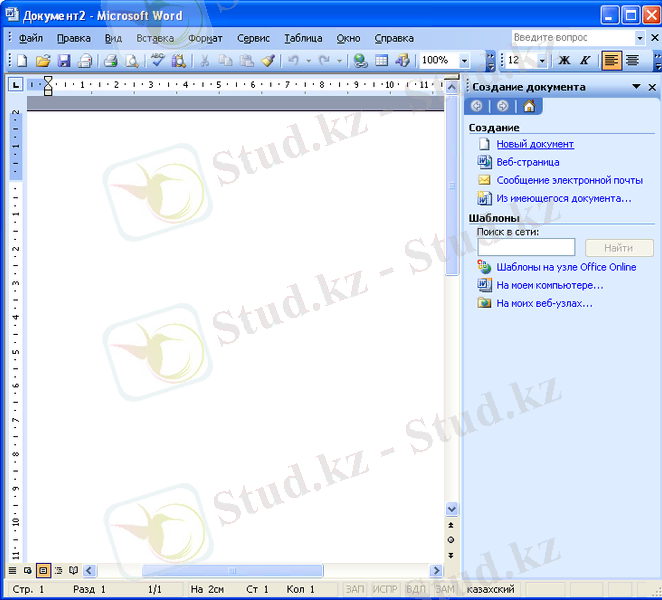Screen dimensions: 662x600
Task: Create a new blank document icon
Action: click(22, 61)
